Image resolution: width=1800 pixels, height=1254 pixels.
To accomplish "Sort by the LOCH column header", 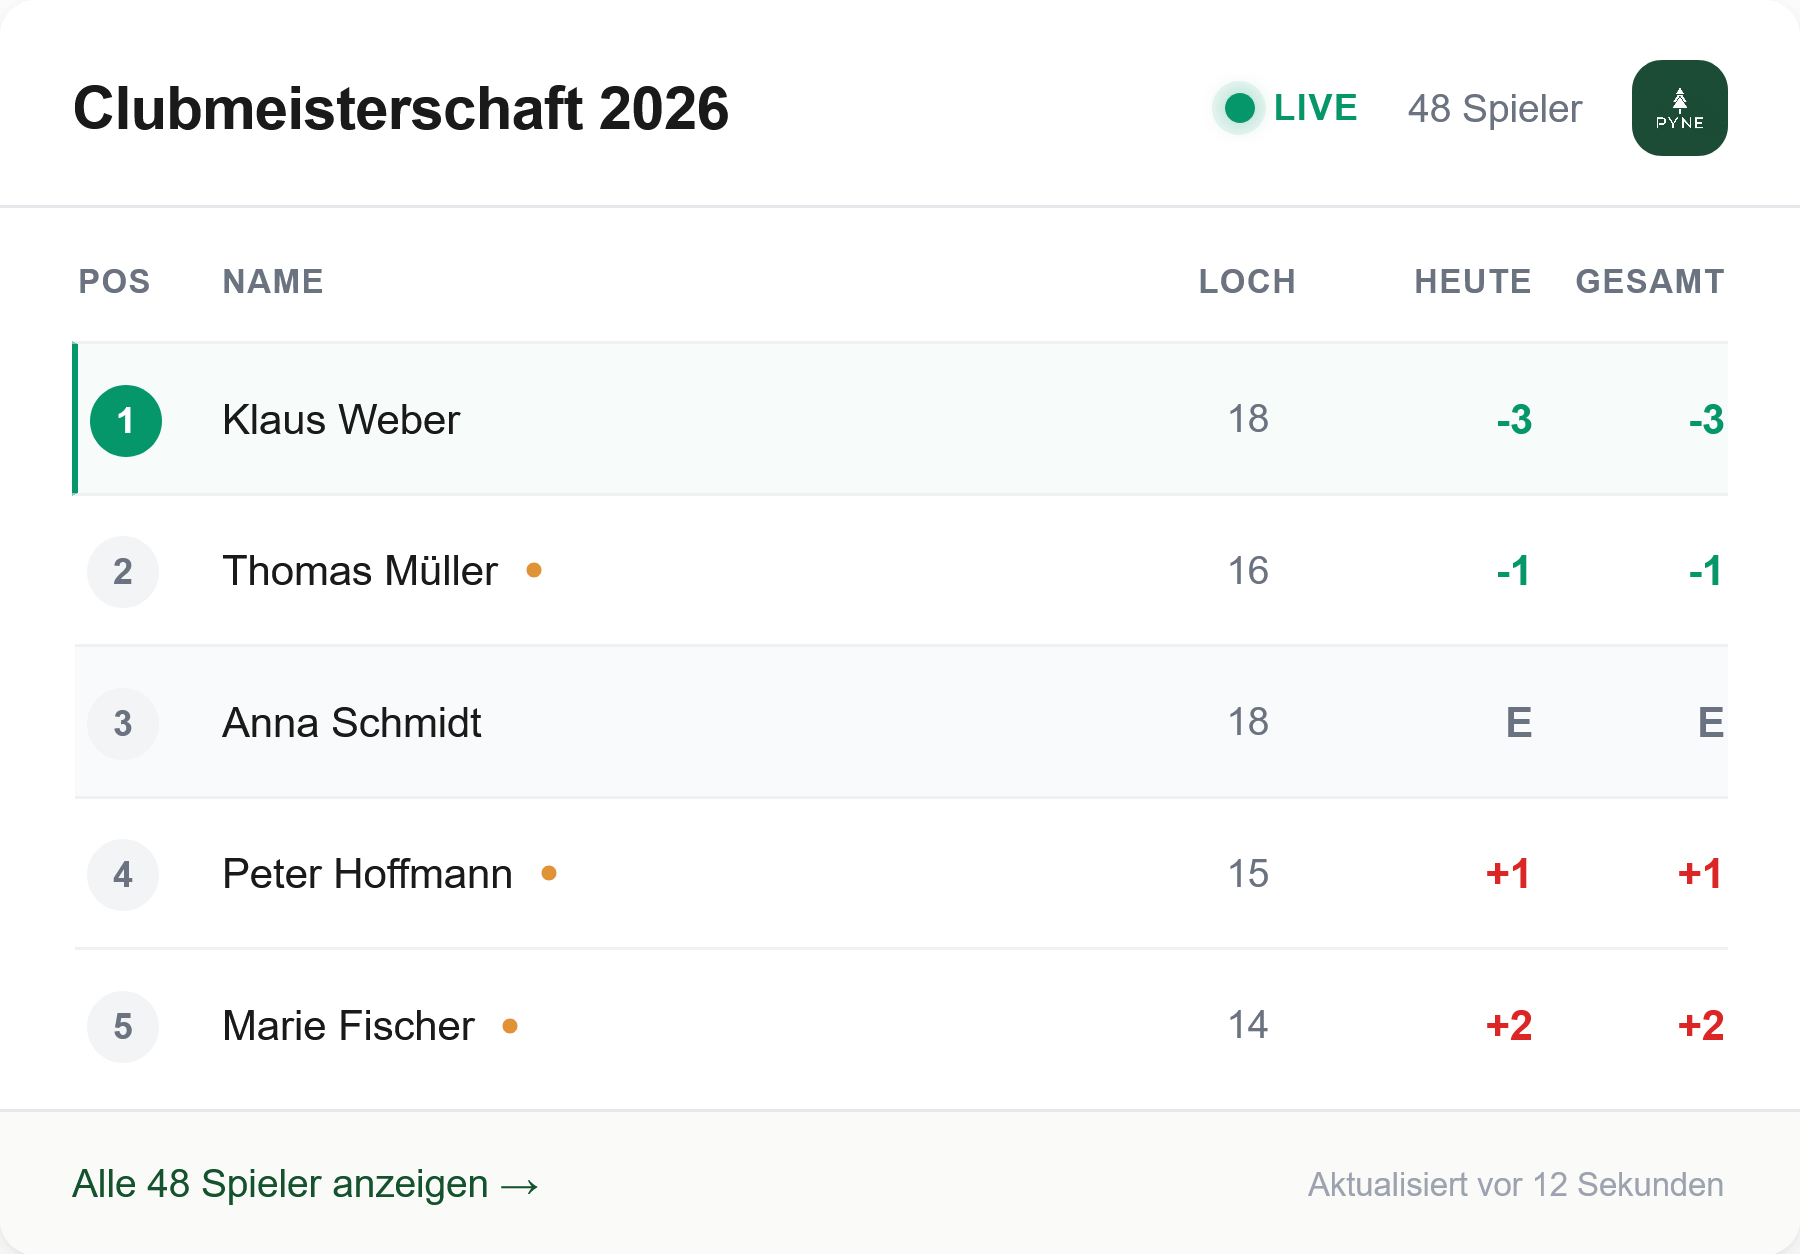I will point(1247,282).
